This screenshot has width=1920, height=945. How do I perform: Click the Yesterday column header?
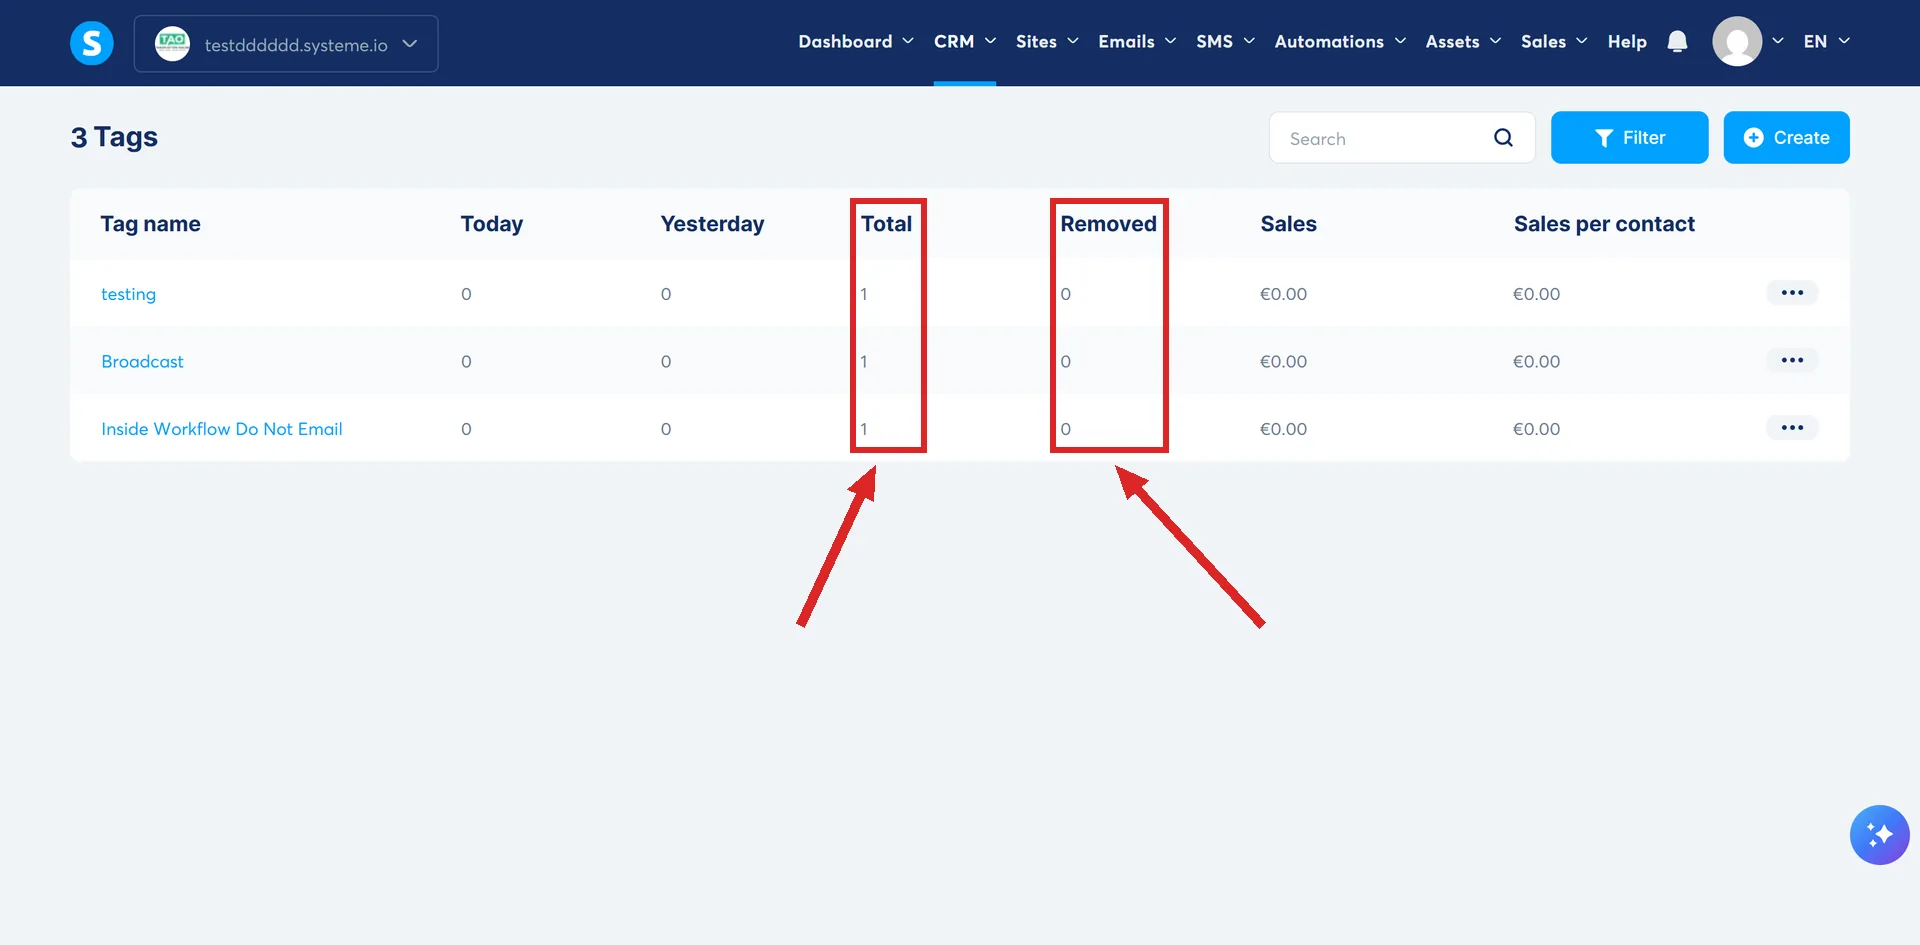[x=712, y=224]
